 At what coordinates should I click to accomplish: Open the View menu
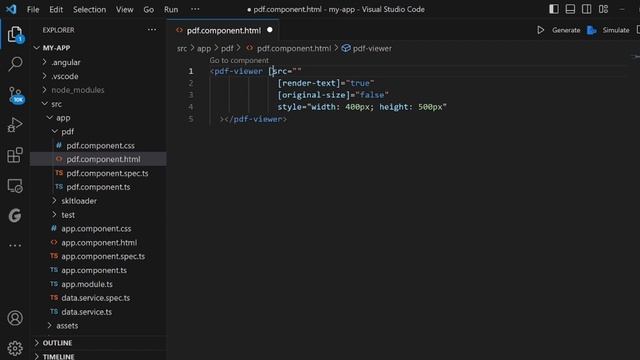pos(124,9)
